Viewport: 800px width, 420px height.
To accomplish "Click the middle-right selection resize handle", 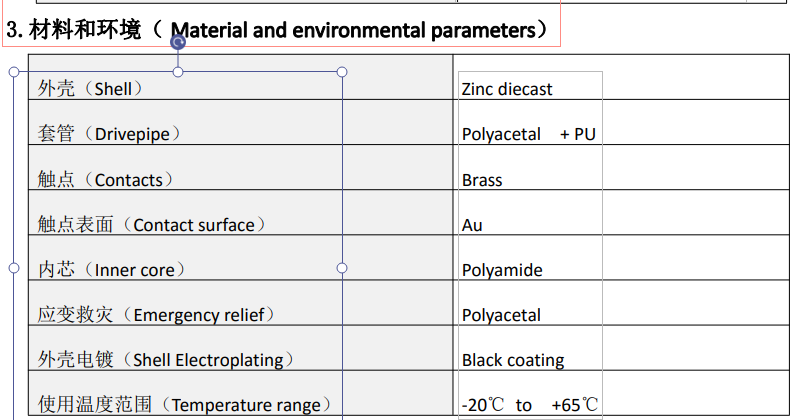I will 342,268.
